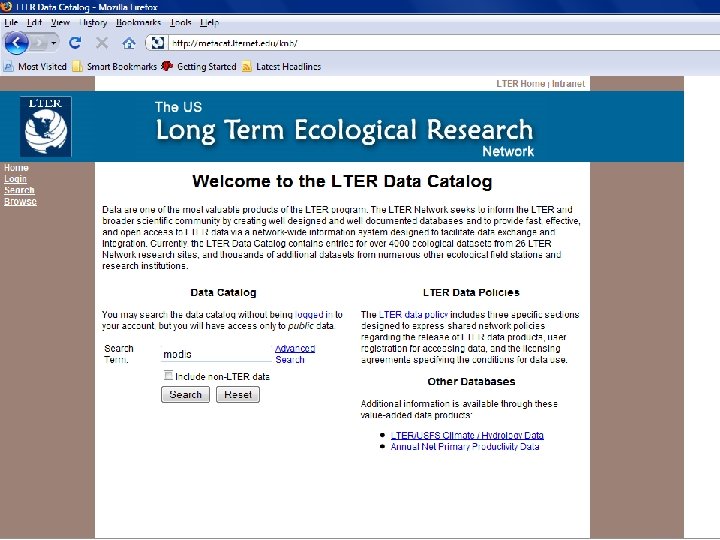Open the LTER data policy link

pyautogui.click(x=413, y=315)
